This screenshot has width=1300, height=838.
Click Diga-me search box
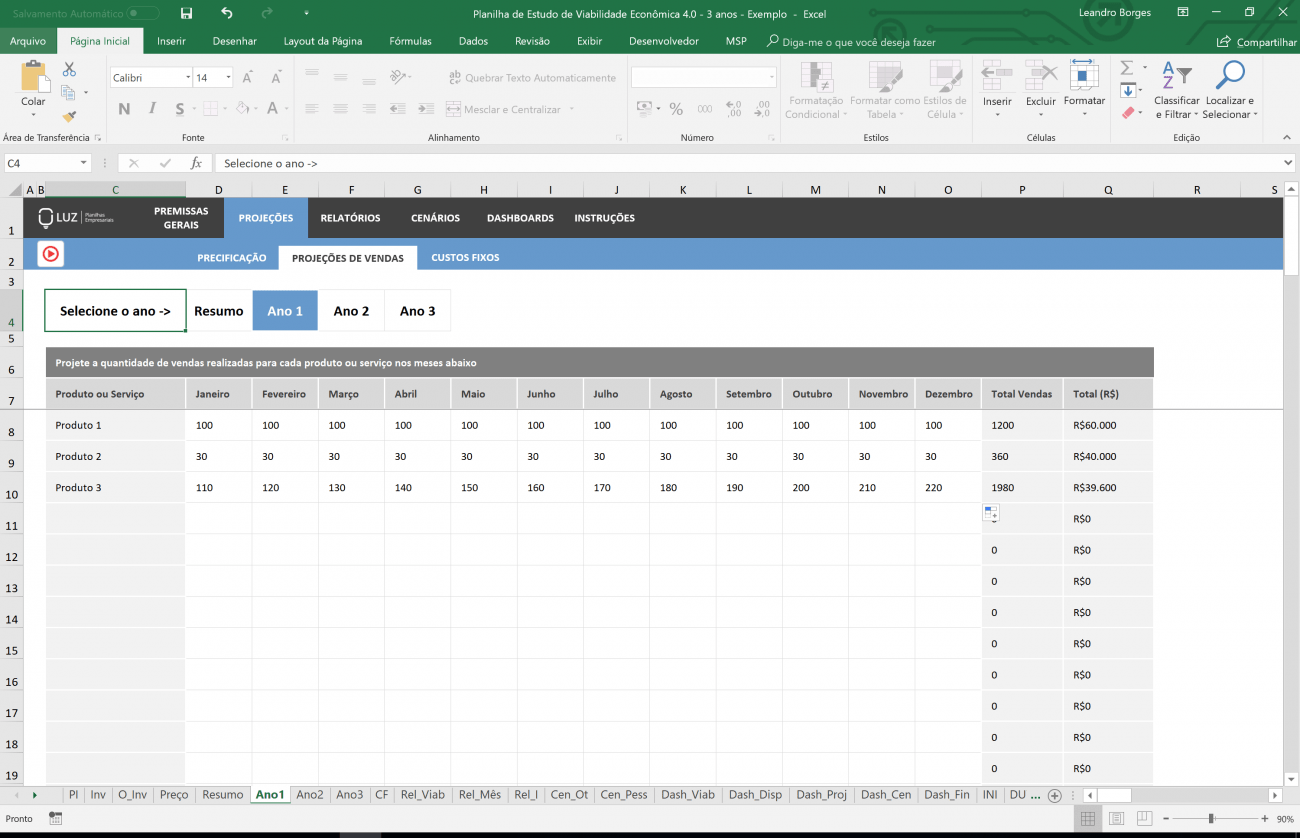click(851, 42)
